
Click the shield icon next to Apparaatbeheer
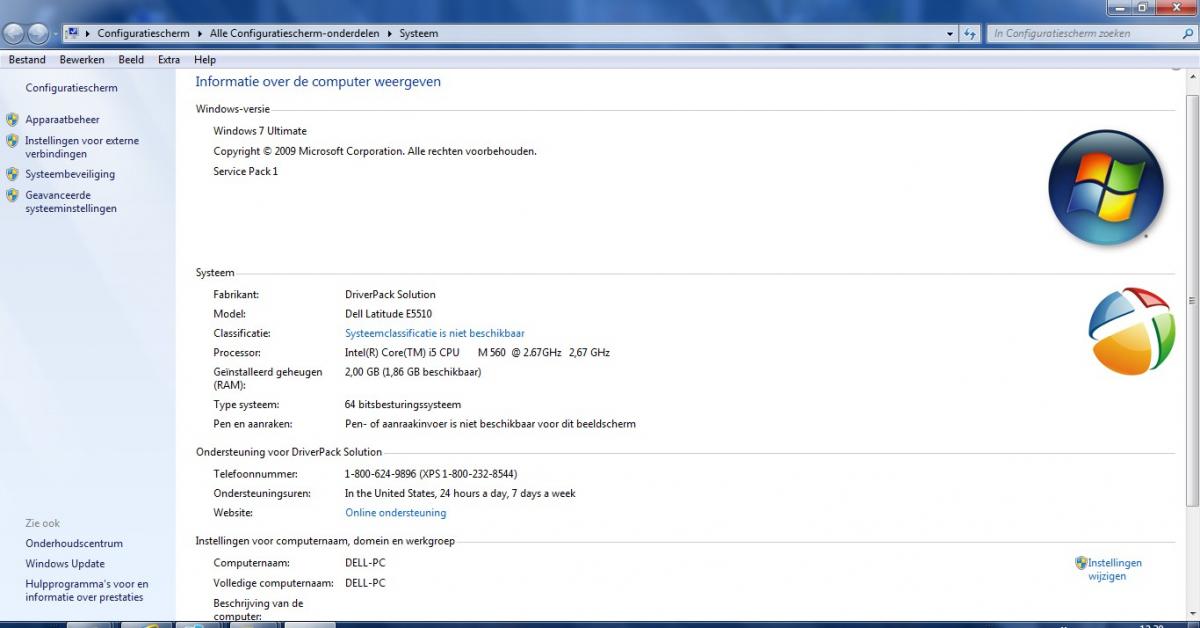pyautogui.click(x=12, y=119)
